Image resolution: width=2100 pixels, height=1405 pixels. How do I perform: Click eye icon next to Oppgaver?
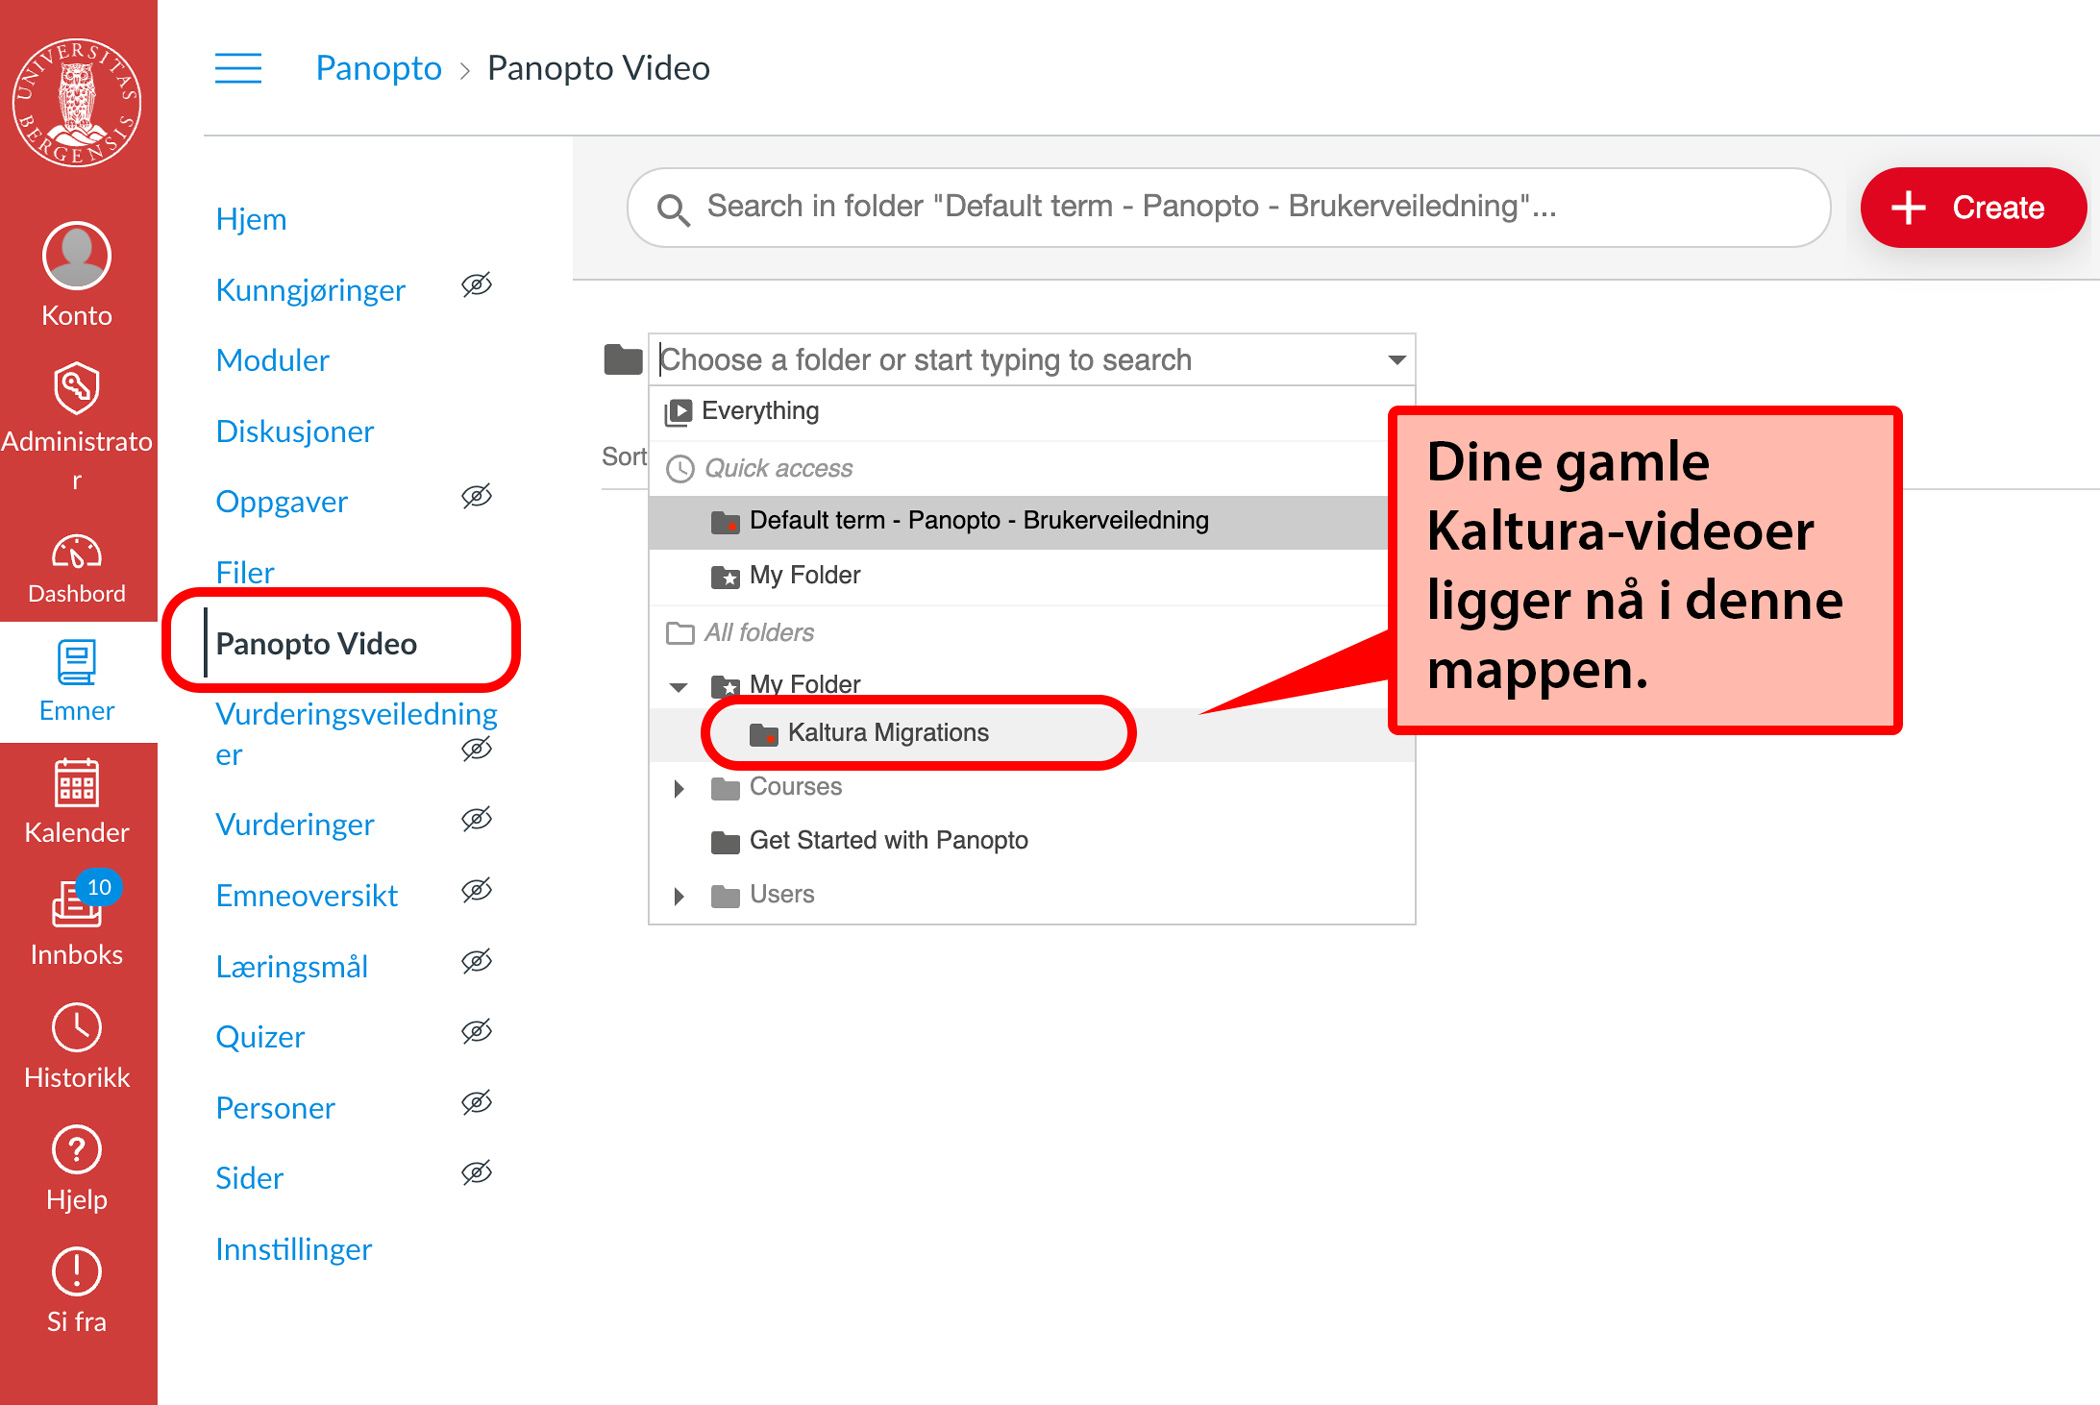(477, 497)
